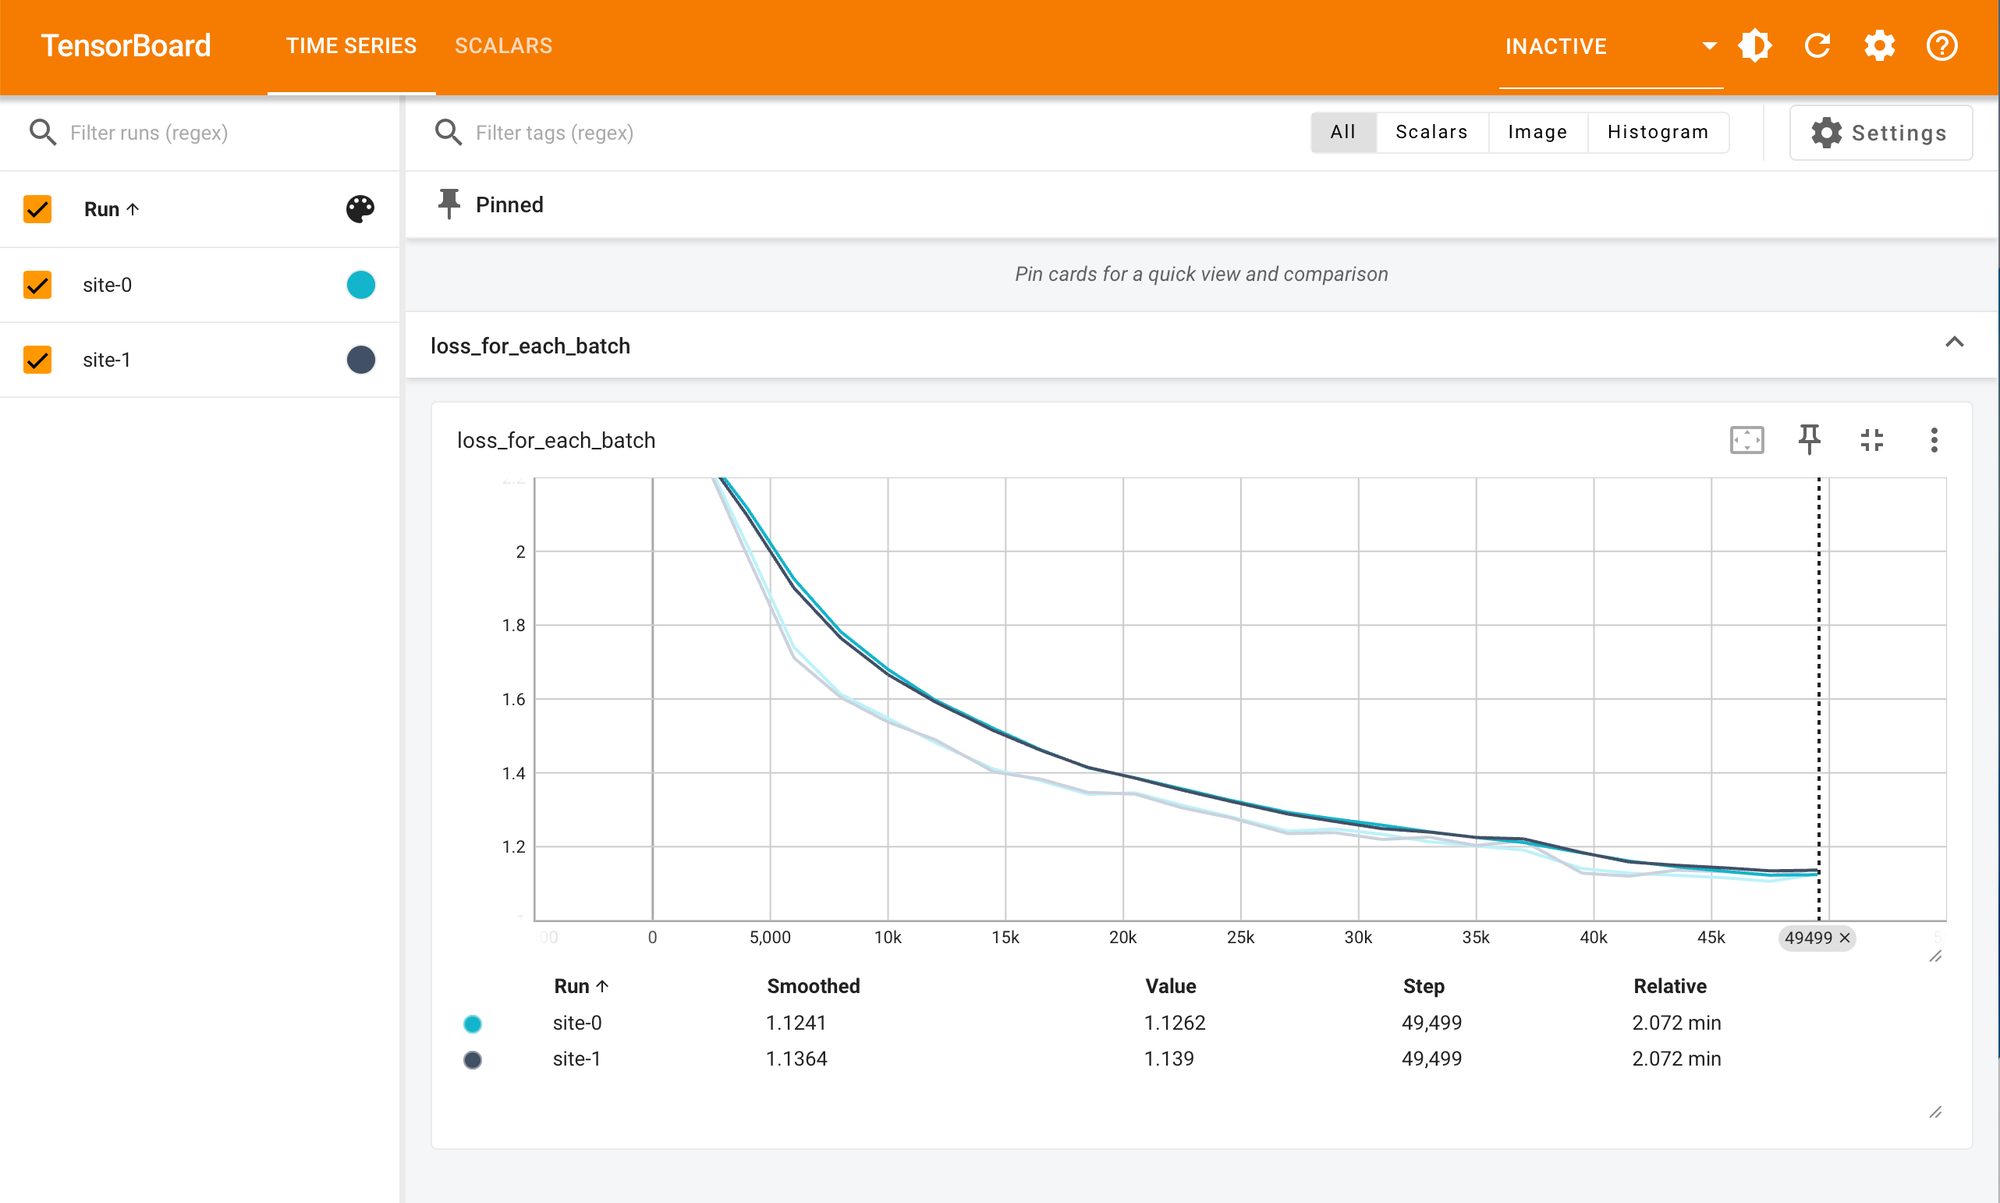Screen dimensions: 2000x1203
Task: Open the help question mark icon
Action: (x=1941, y=46)
